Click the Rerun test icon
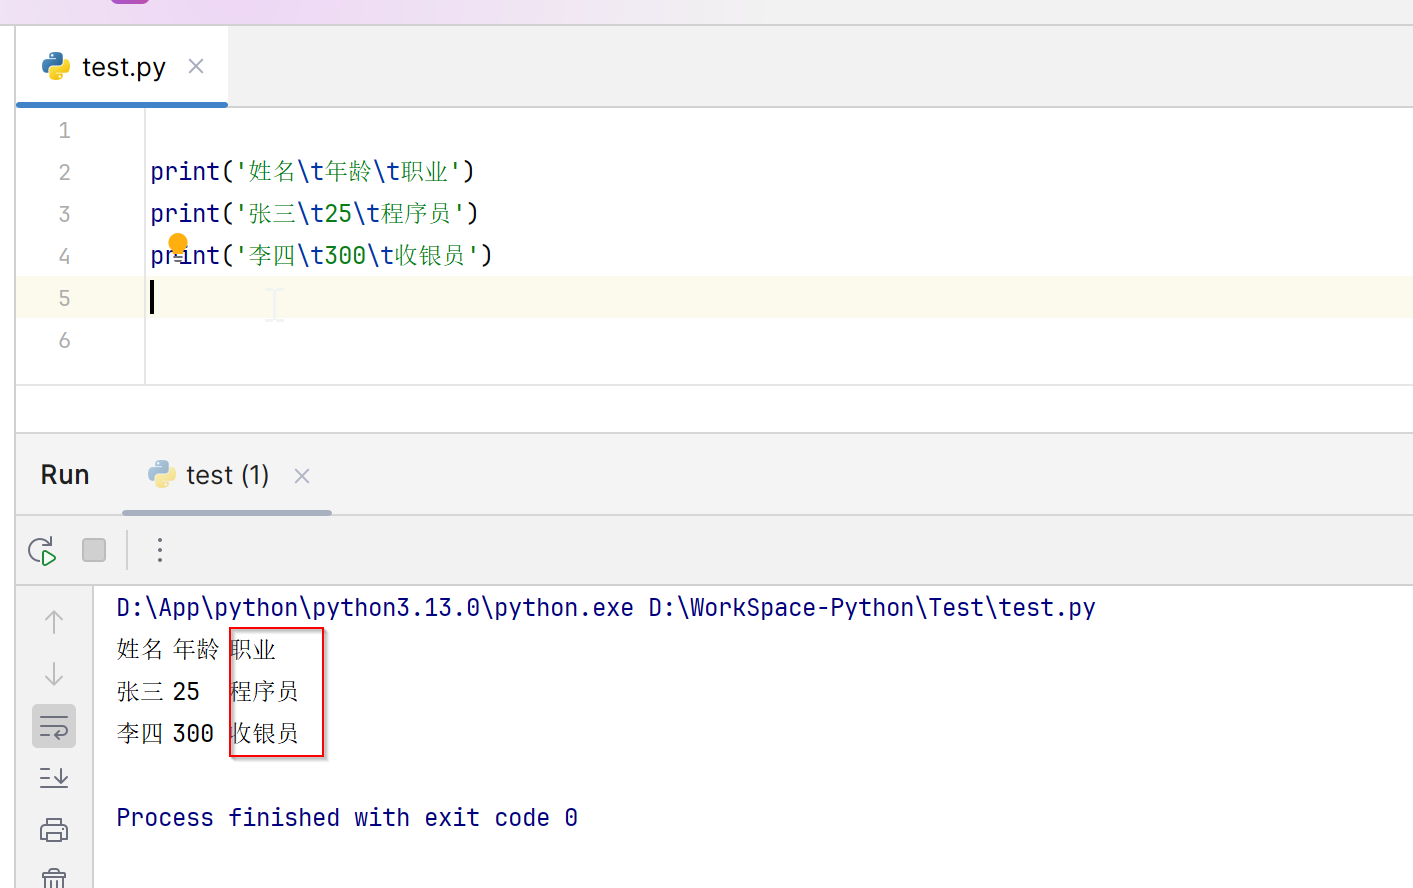Screen dimensions: 1413x888 (42, 551)
